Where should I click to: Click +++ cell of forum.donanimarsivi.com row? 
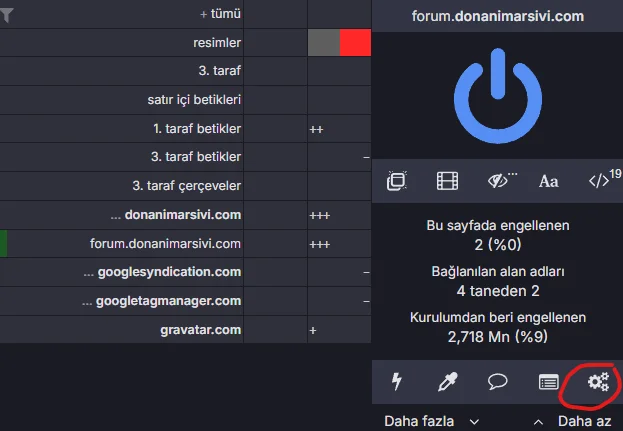point(339,244)
